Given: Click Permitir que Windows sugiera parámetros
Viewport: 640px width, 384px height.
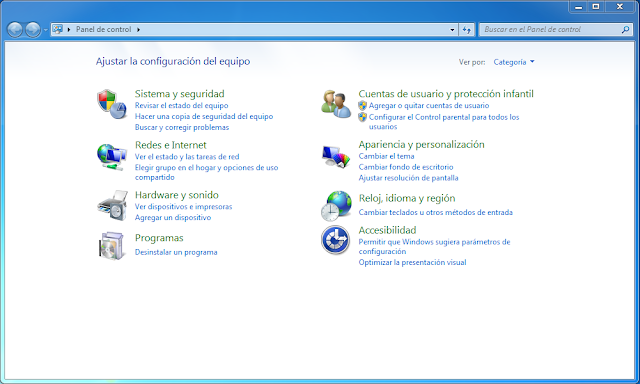Looking at the screenshot, I should pyautogui.click(x=435, y=246).
